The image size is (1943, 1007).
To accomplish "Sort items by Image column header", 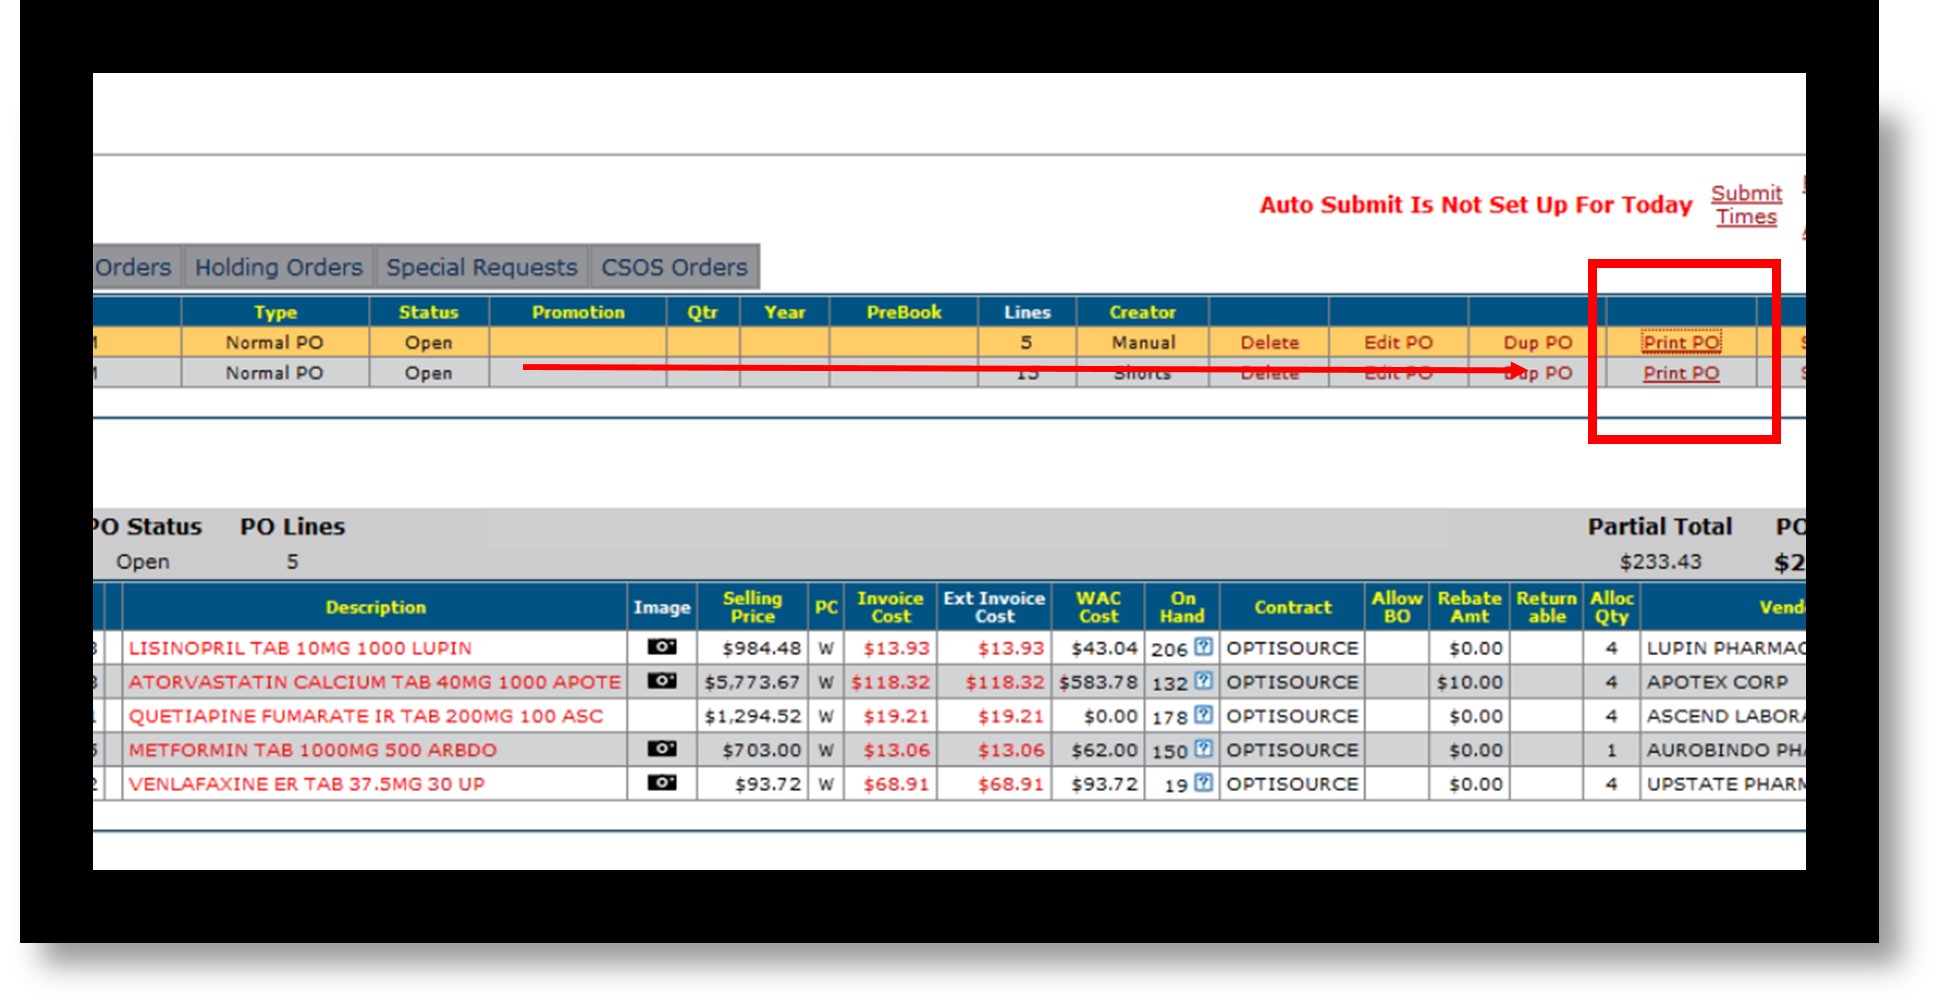I will coord(661,607).
